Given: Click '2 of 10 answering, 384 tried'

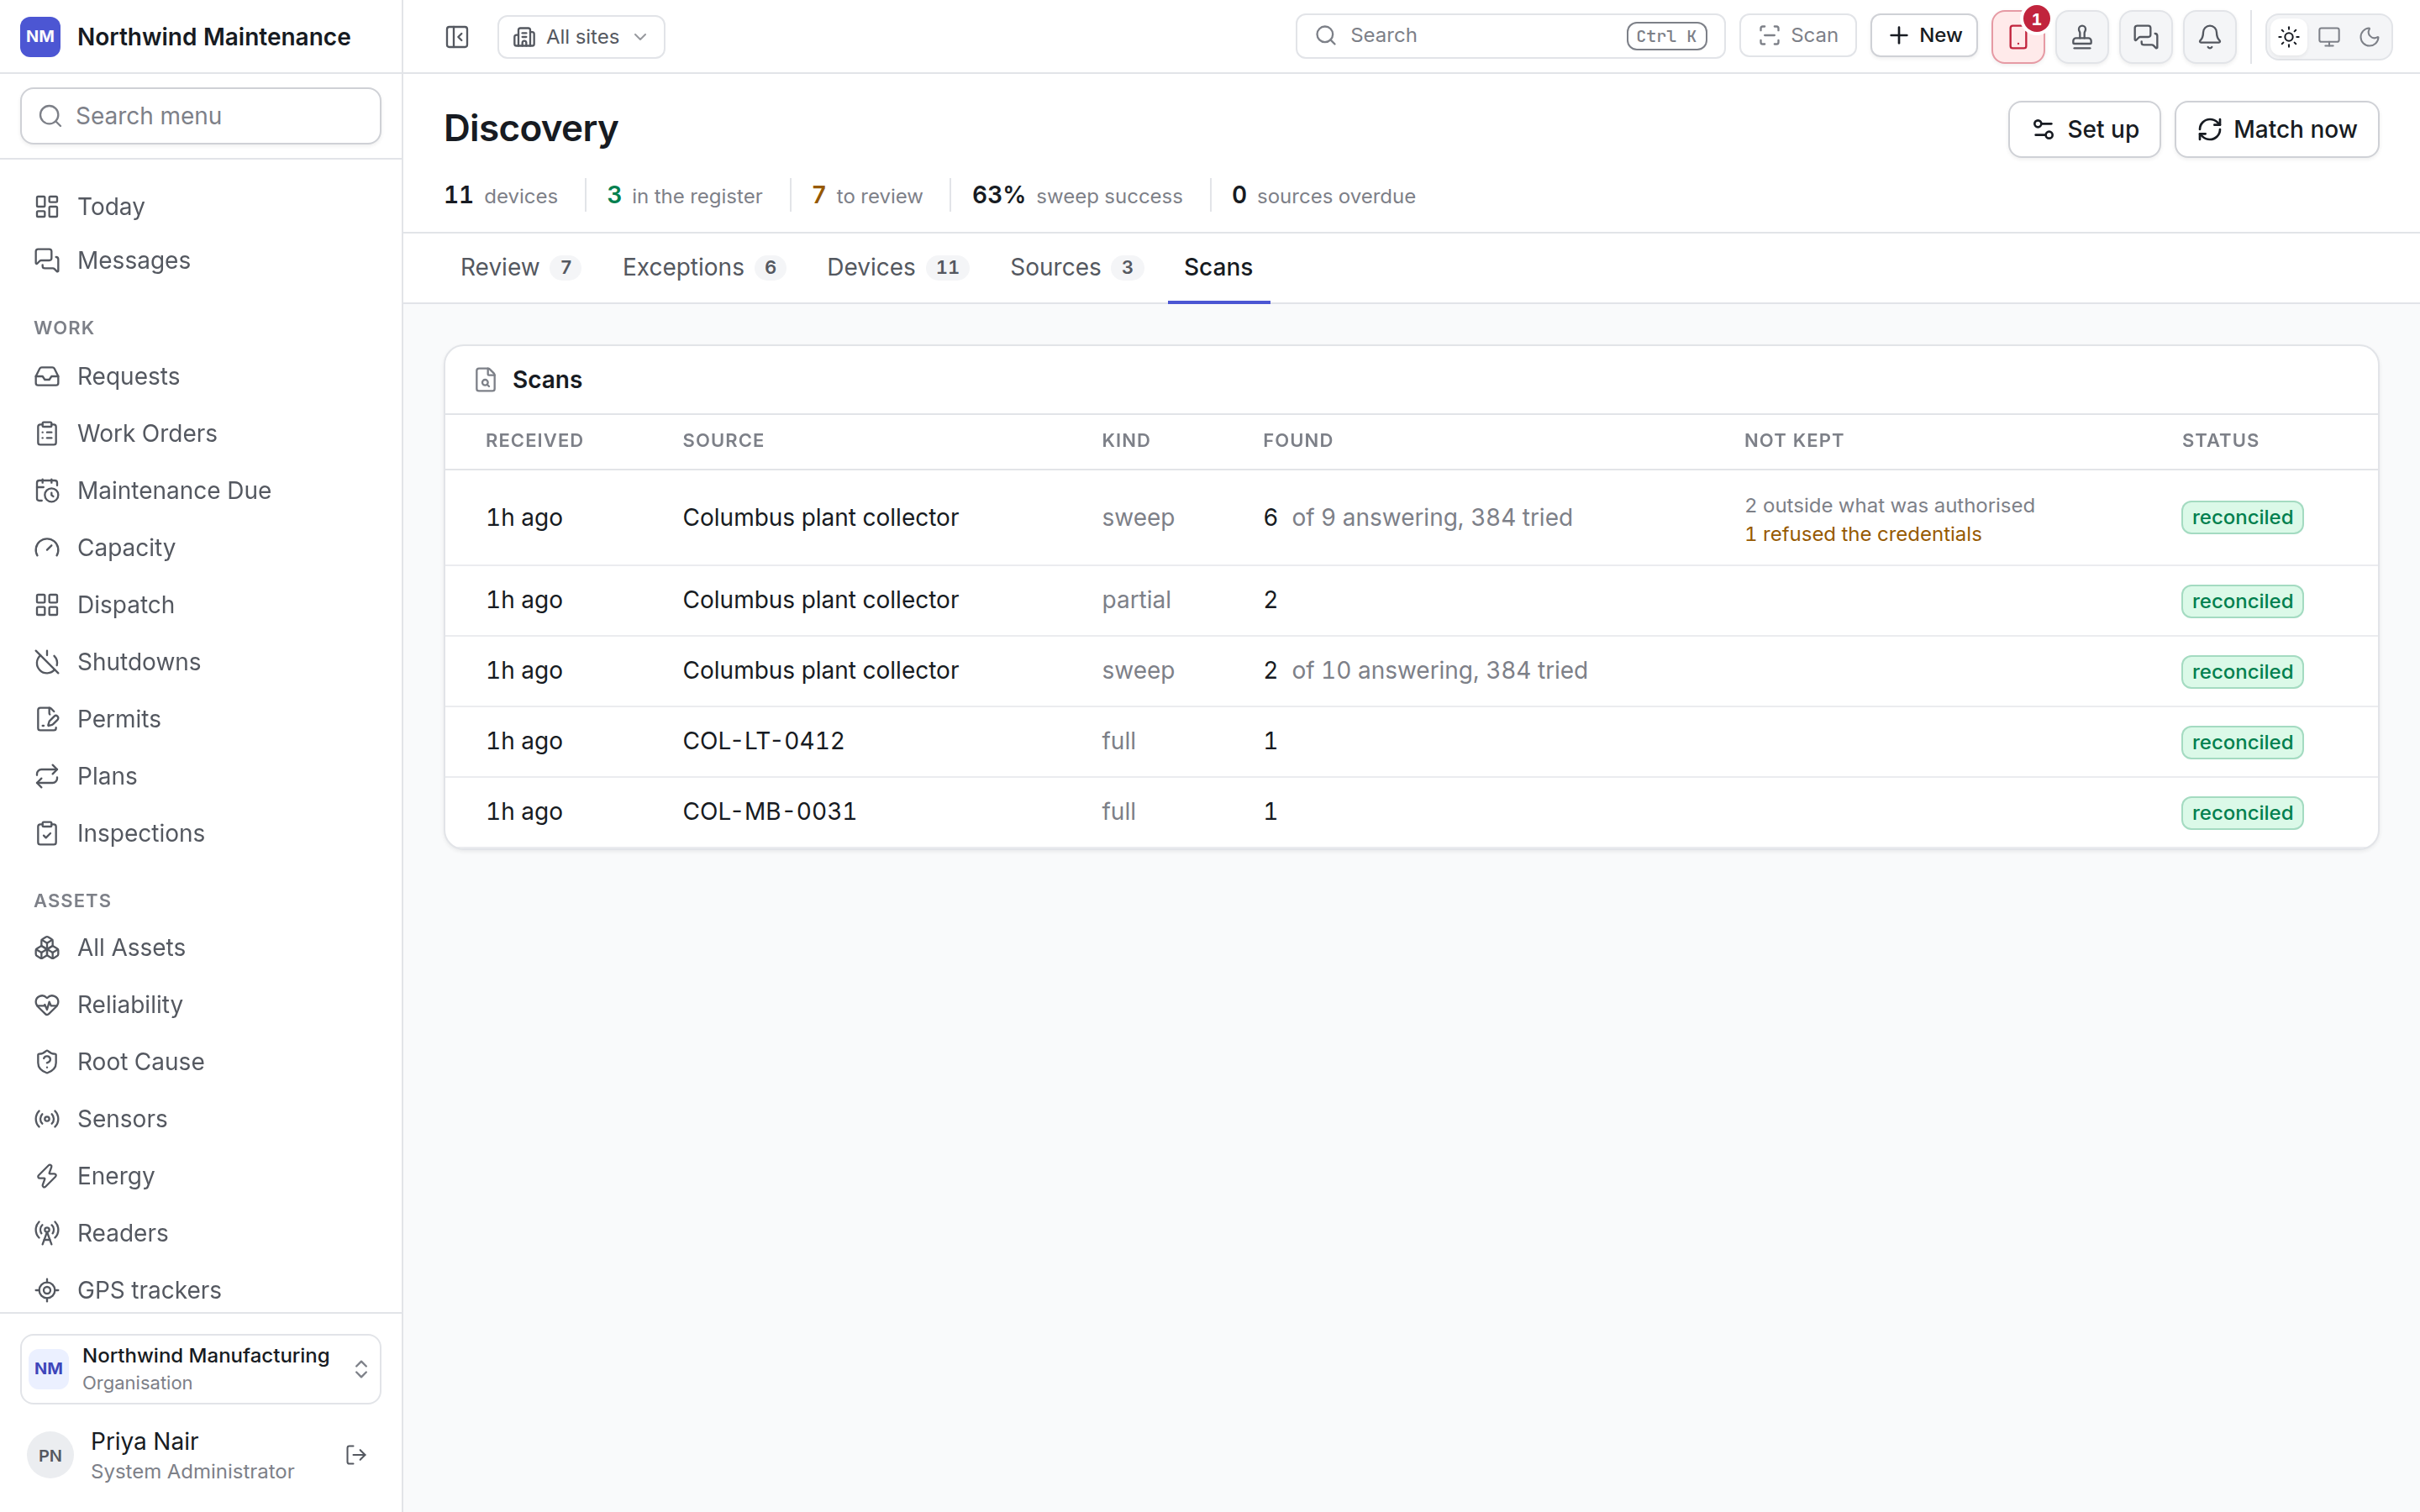Looking at the screenshot, I should tap(1425, 670).
